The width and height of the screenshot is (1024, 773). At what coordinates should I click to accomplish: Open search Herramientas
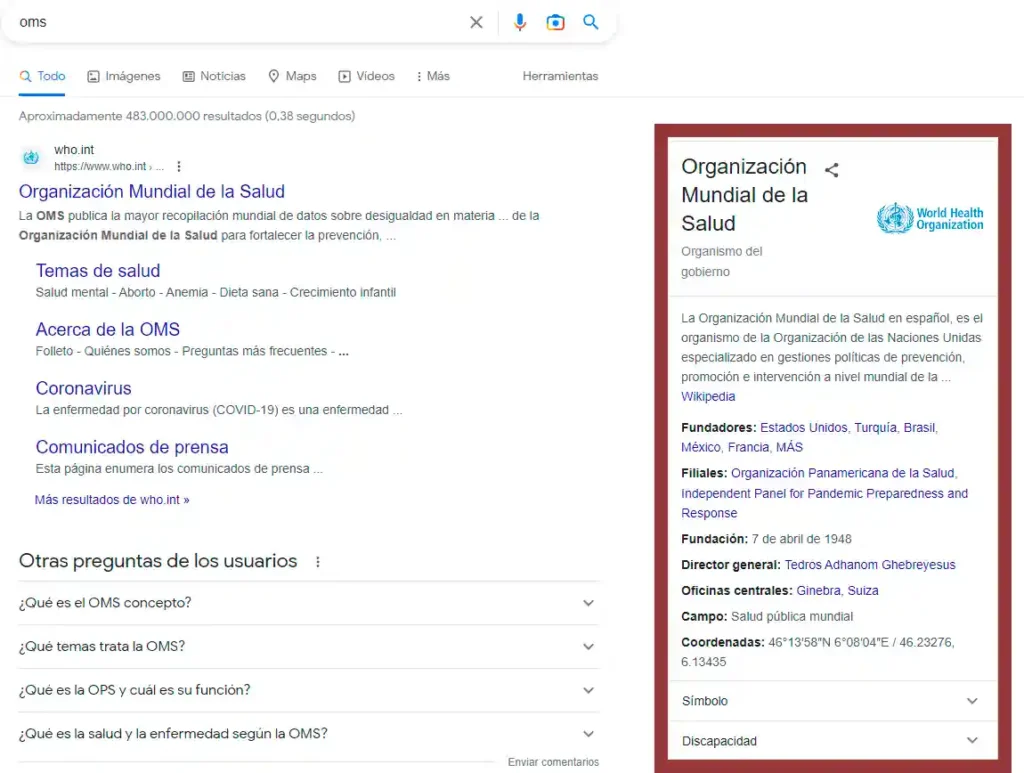point(560,75)
